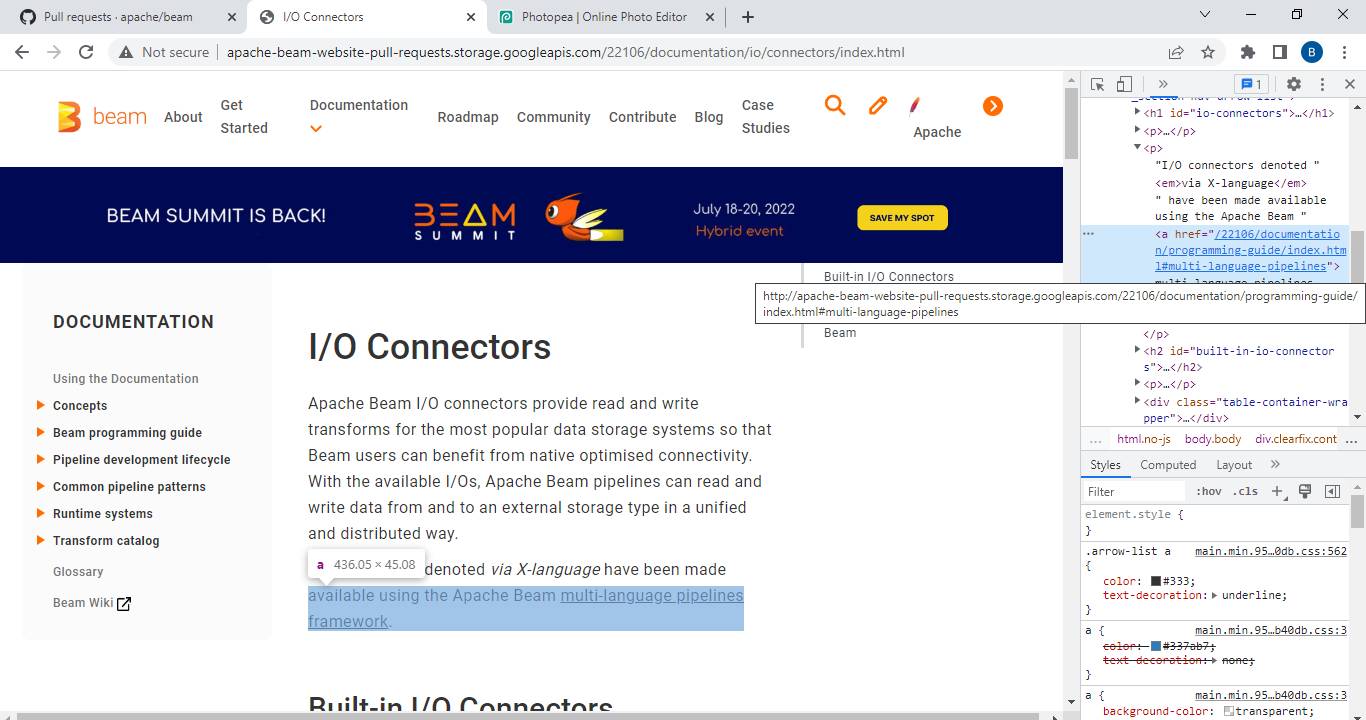Open the search icon on the Beam navbar
1366x720 pixels.
pyautogui.click(x=835, y=105)
